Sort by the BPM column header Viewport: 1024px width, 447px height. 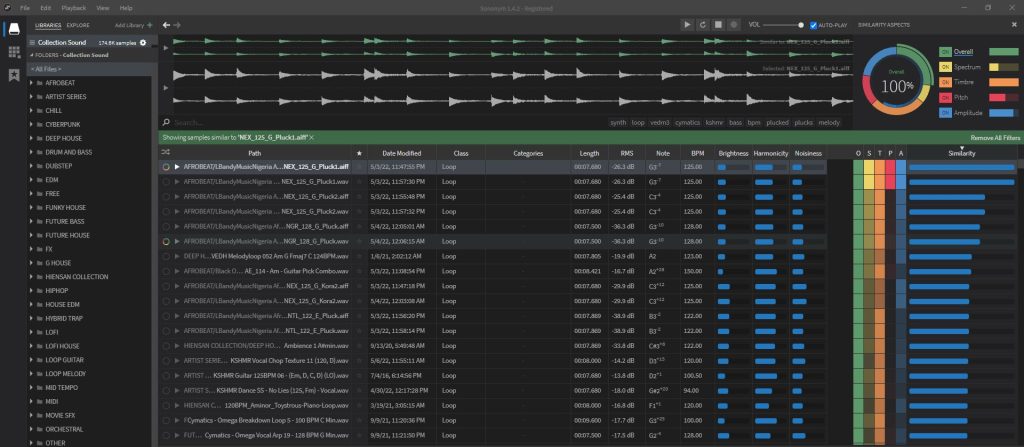[x=697, y=153]
